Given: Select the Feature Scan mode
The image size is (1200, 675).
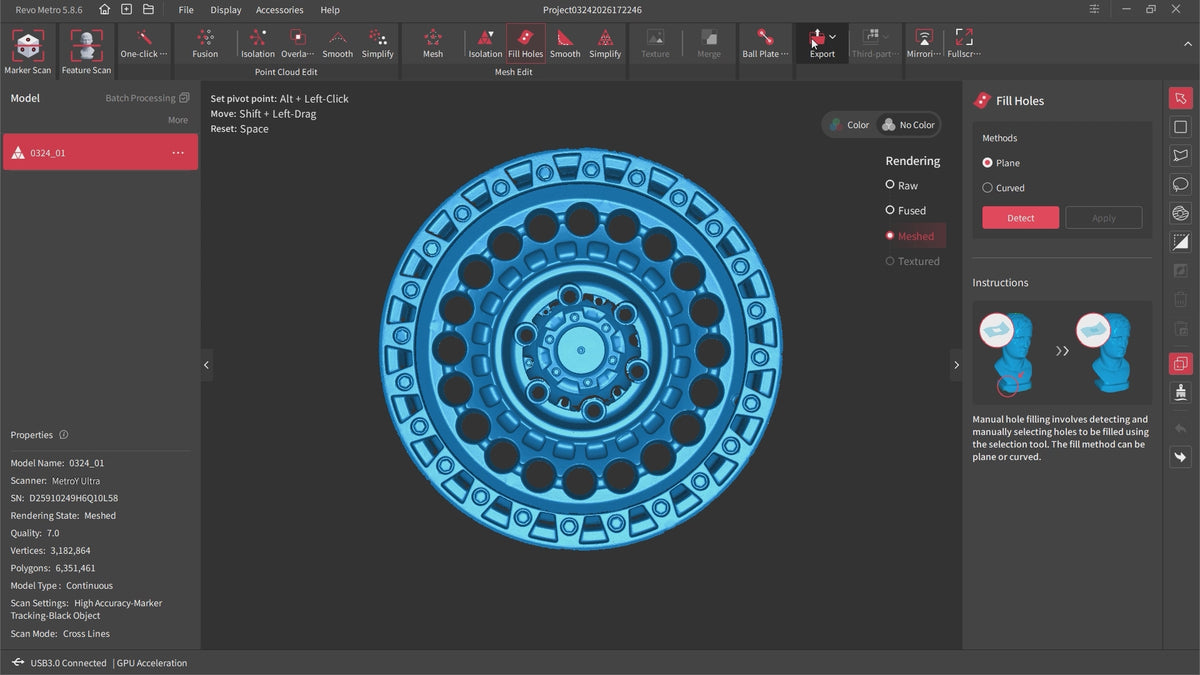Looking at the screenshot, I should 86,46.
